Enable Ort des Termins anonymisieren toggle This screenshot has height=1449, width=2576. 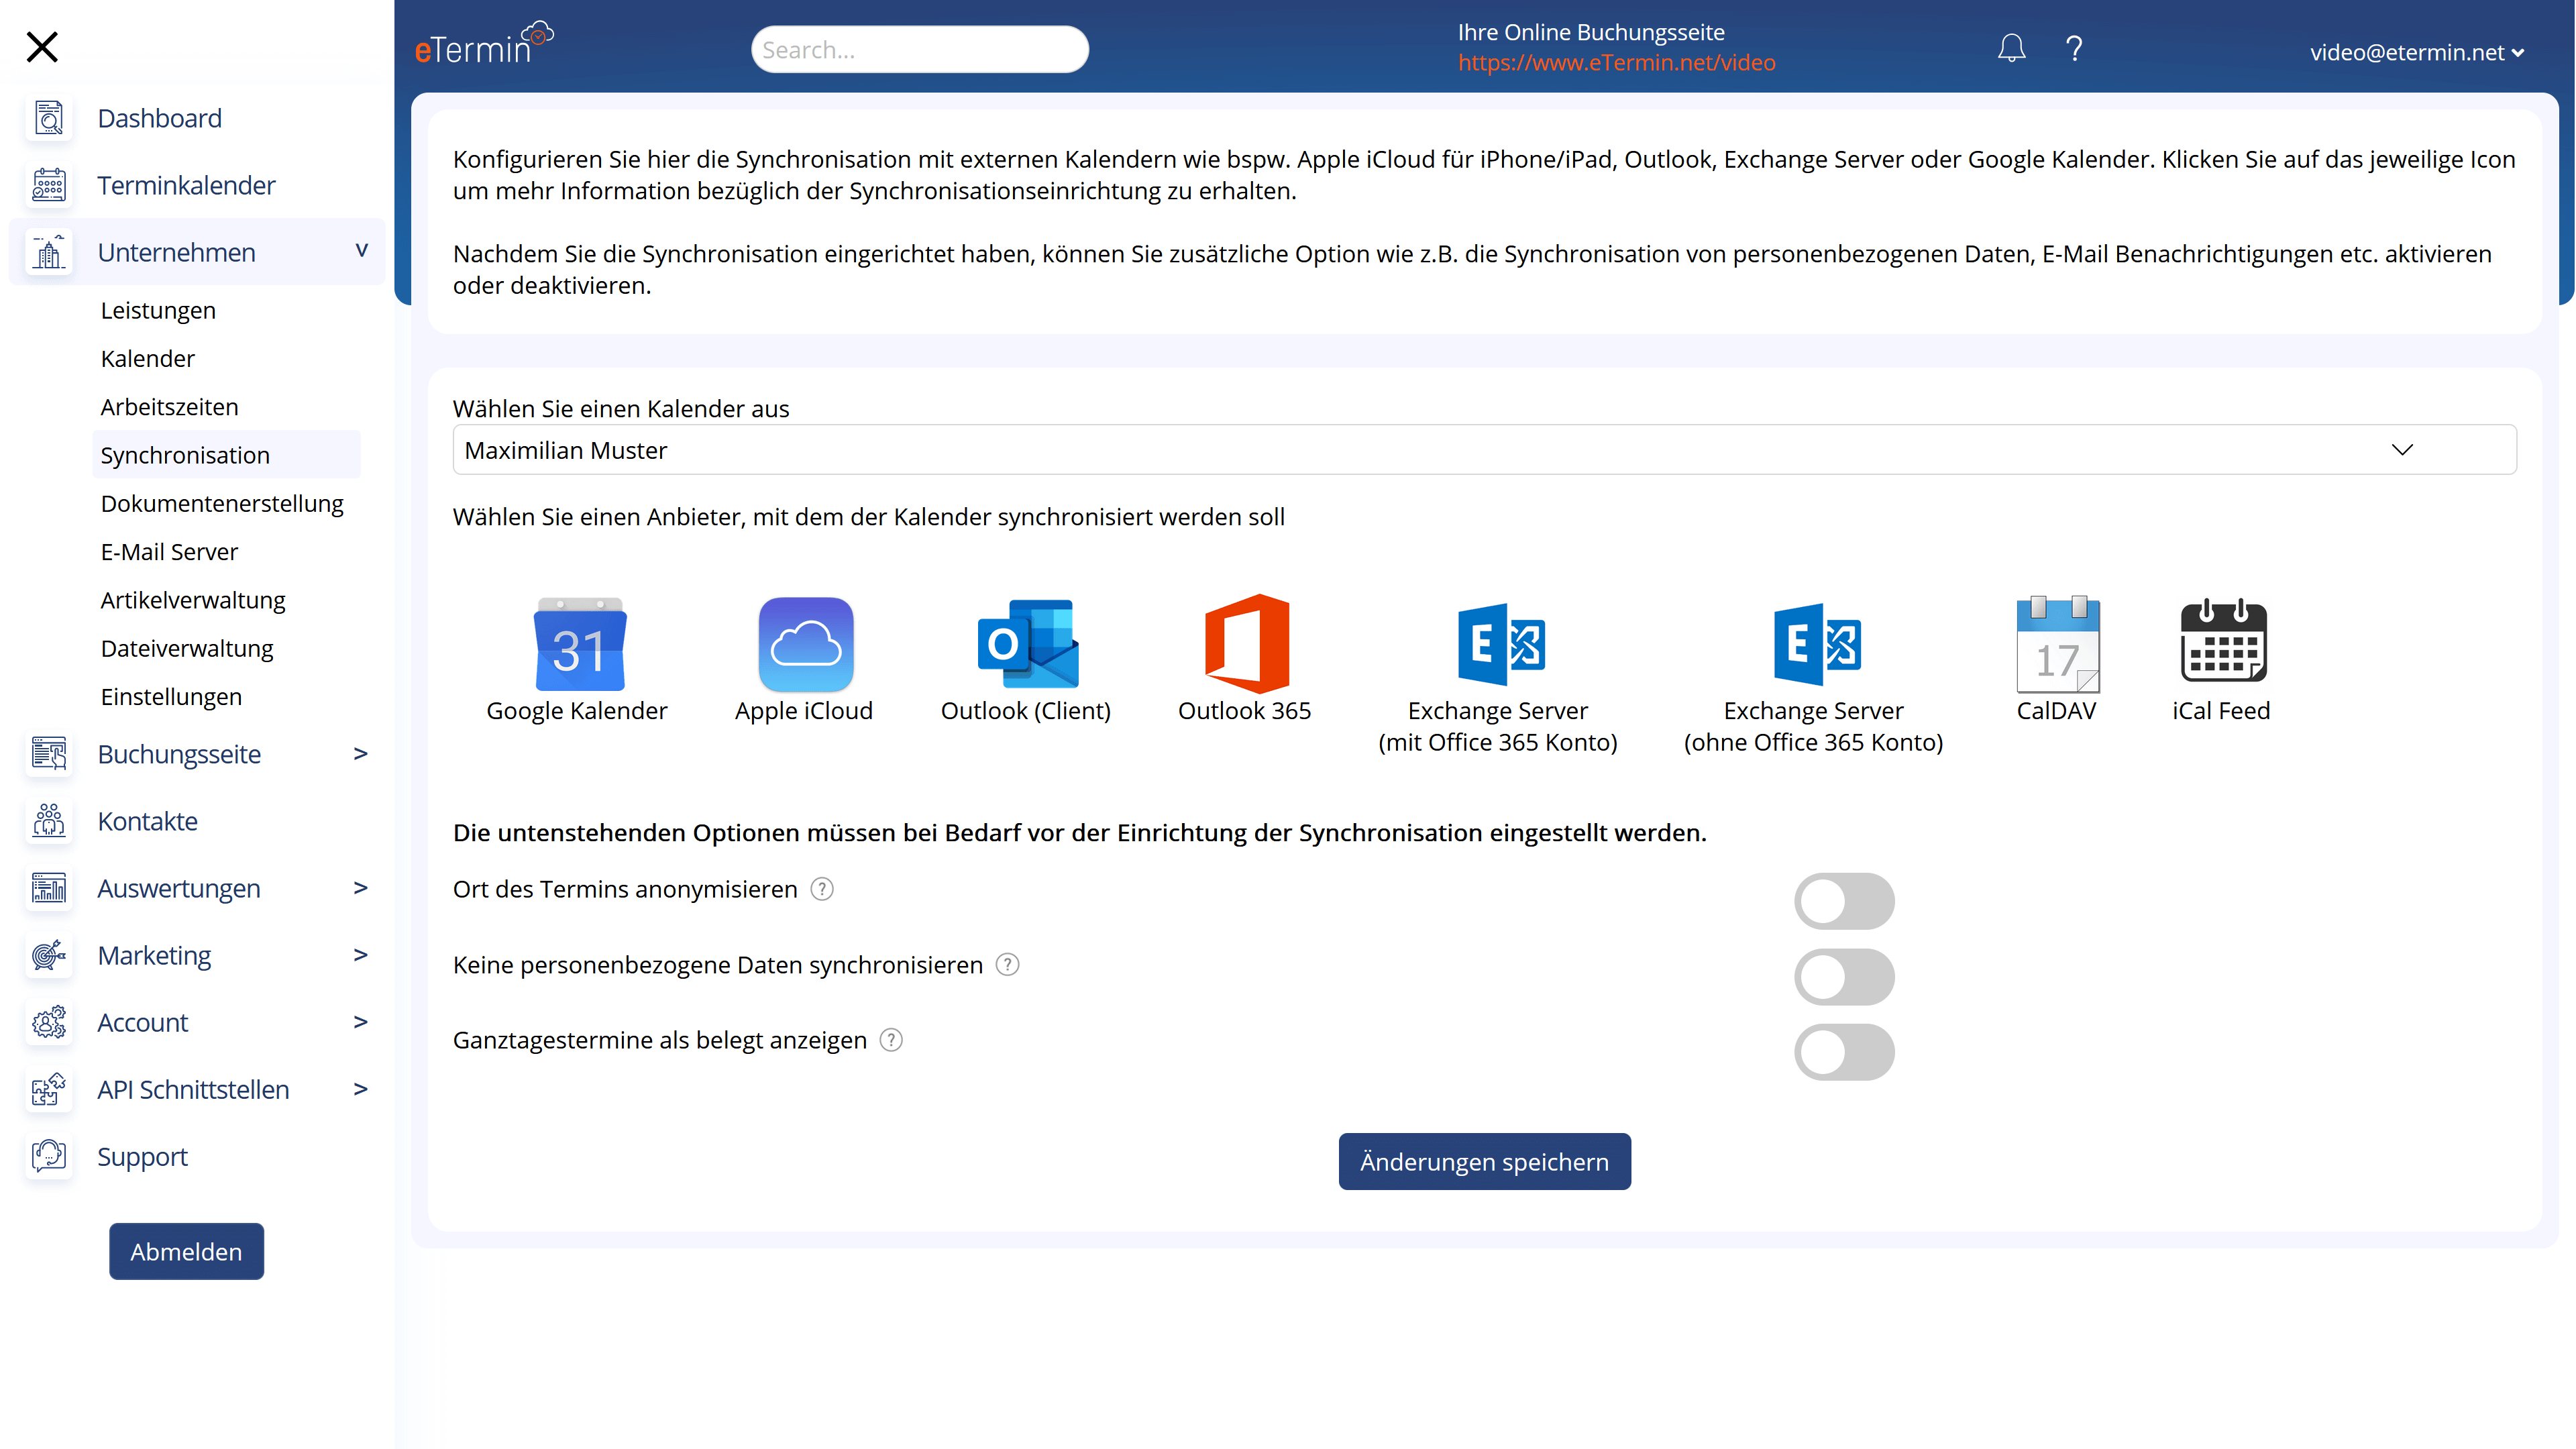pyautogui.click(x=1843, y=900)
